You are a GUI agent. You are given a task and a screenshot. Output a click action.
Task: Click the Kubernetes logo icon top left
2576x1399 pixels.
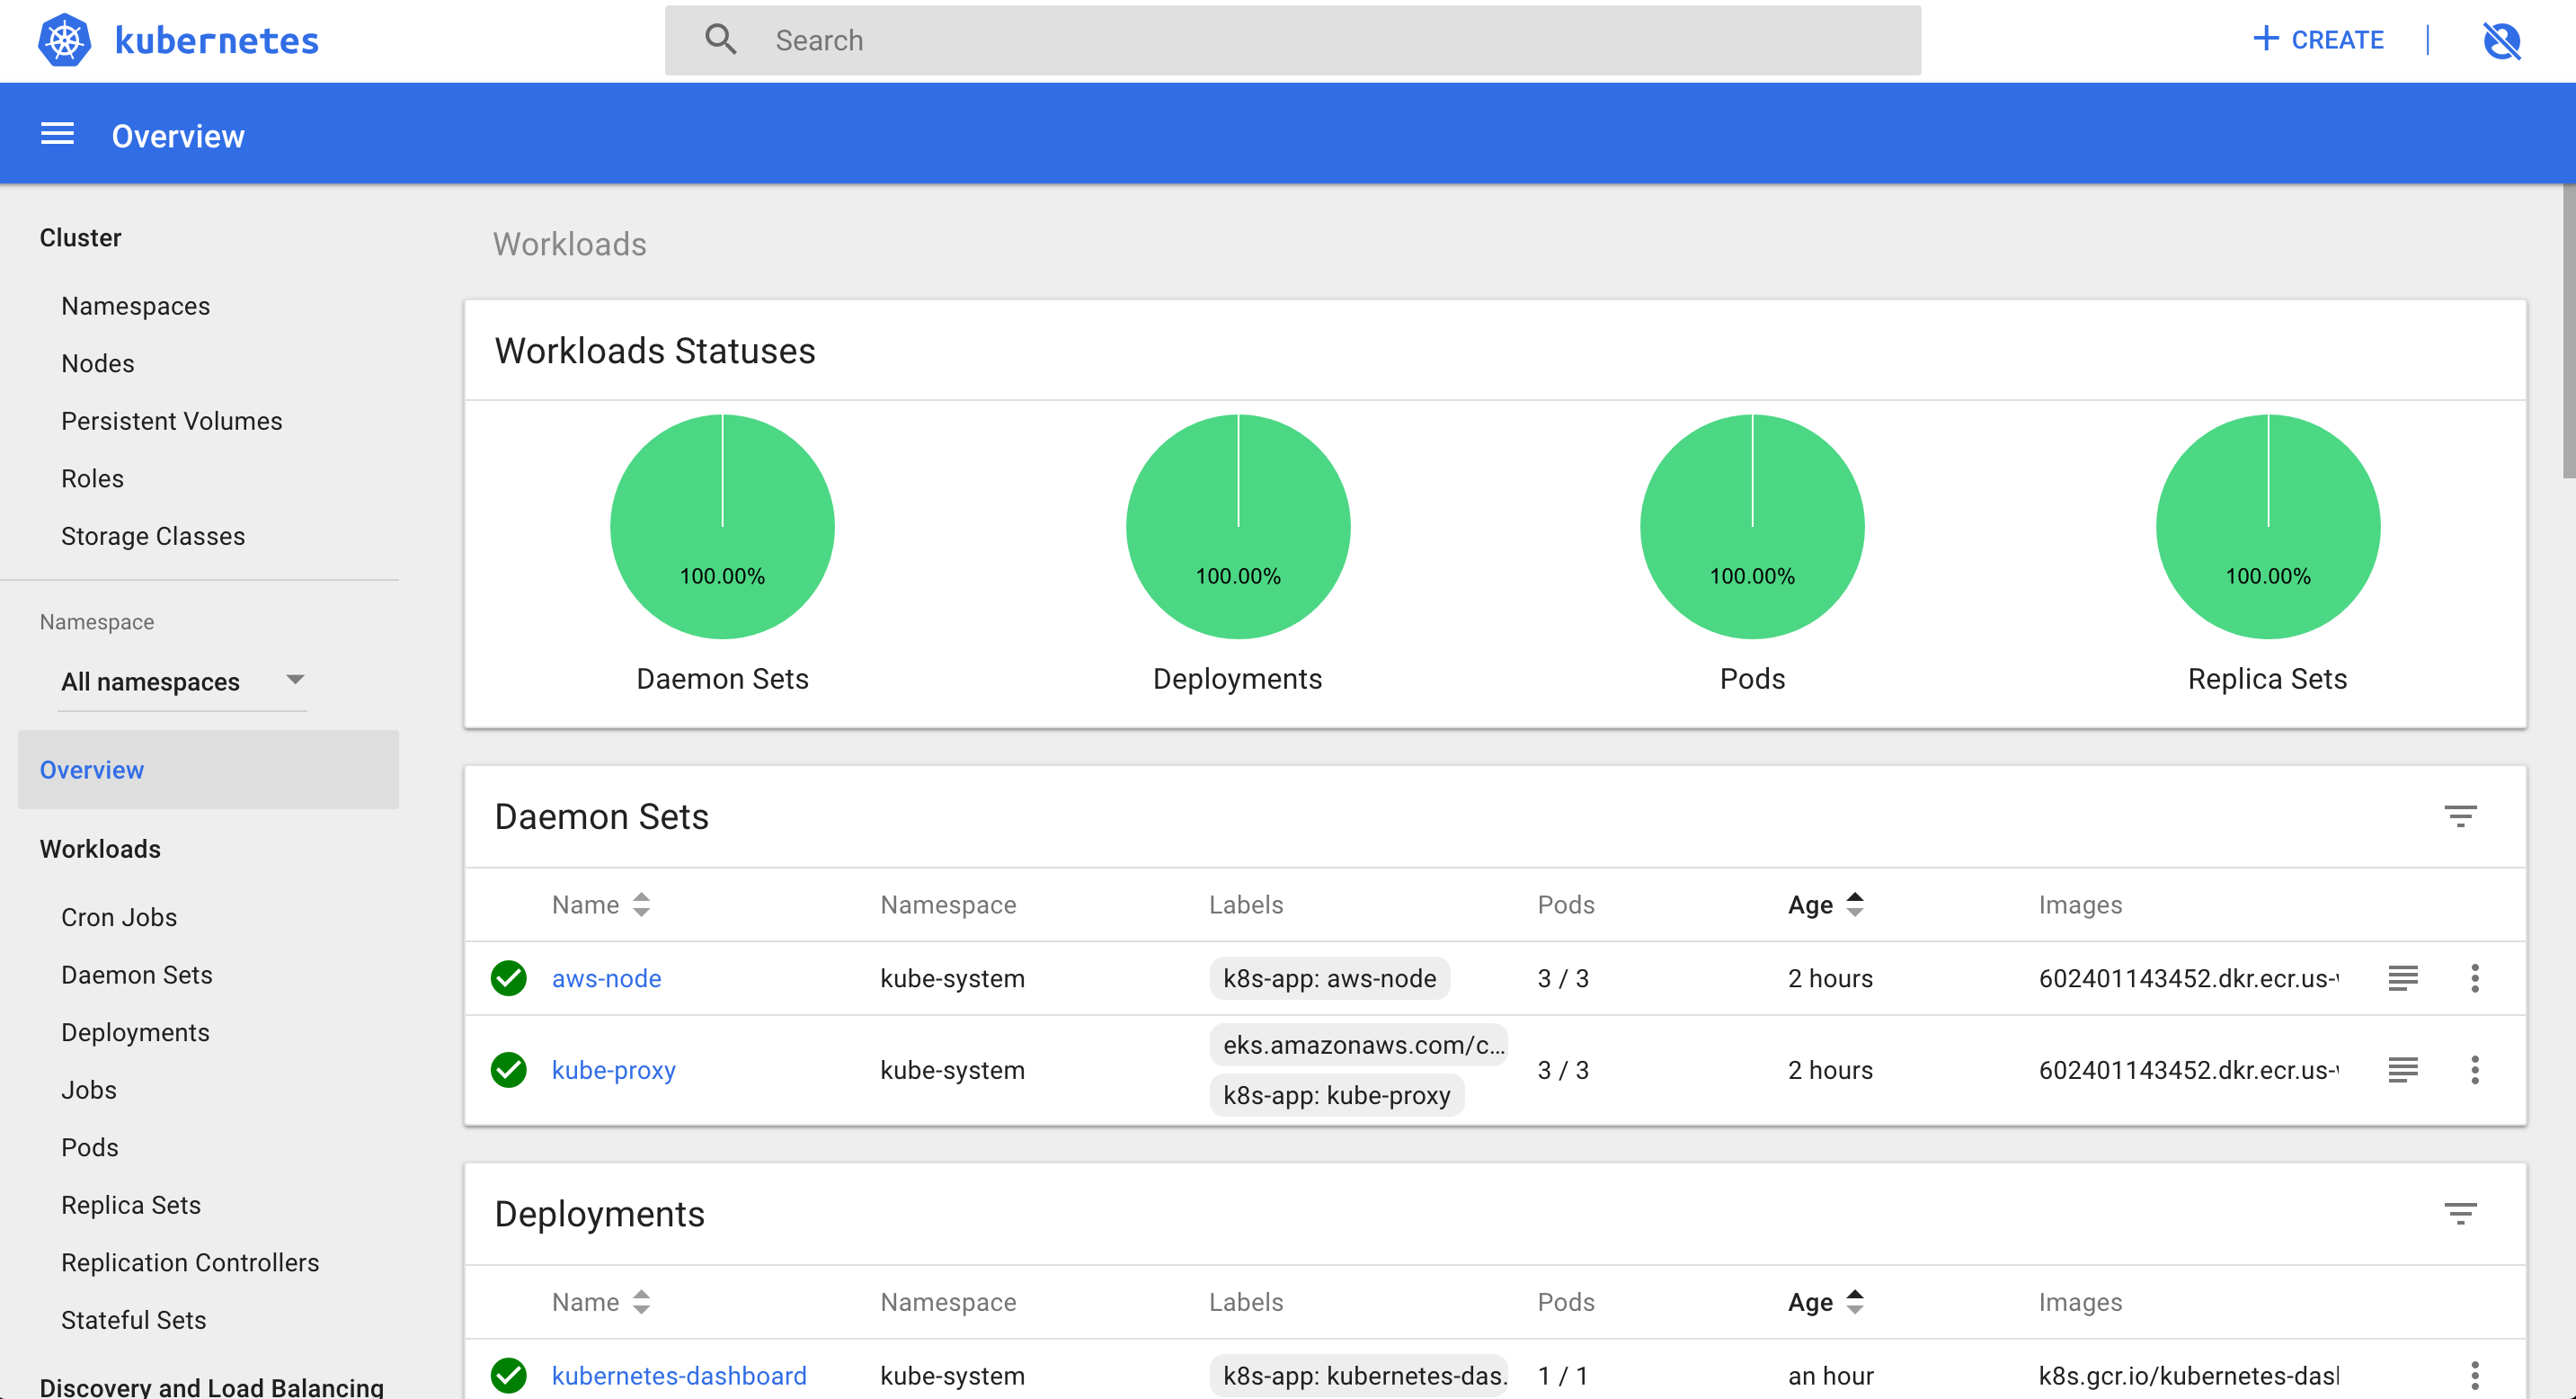[64, 40]
